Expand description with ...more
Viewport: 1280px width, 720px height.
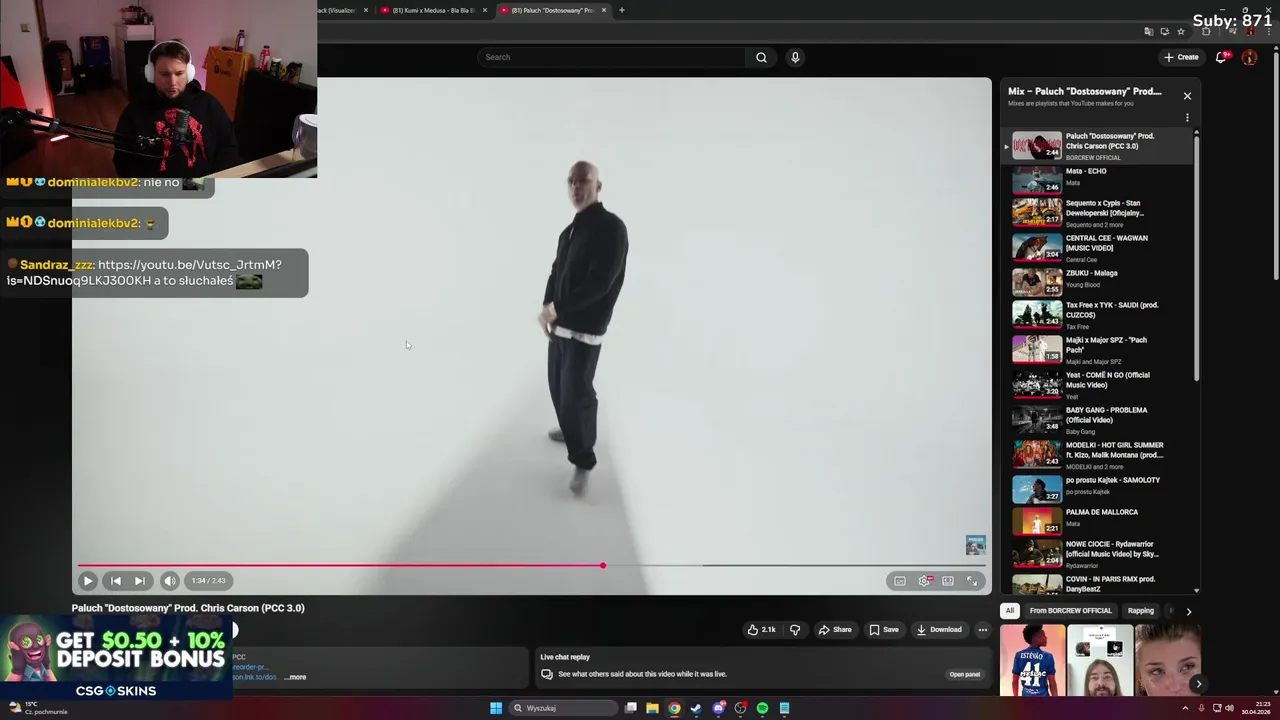click(x=296, y=677)
